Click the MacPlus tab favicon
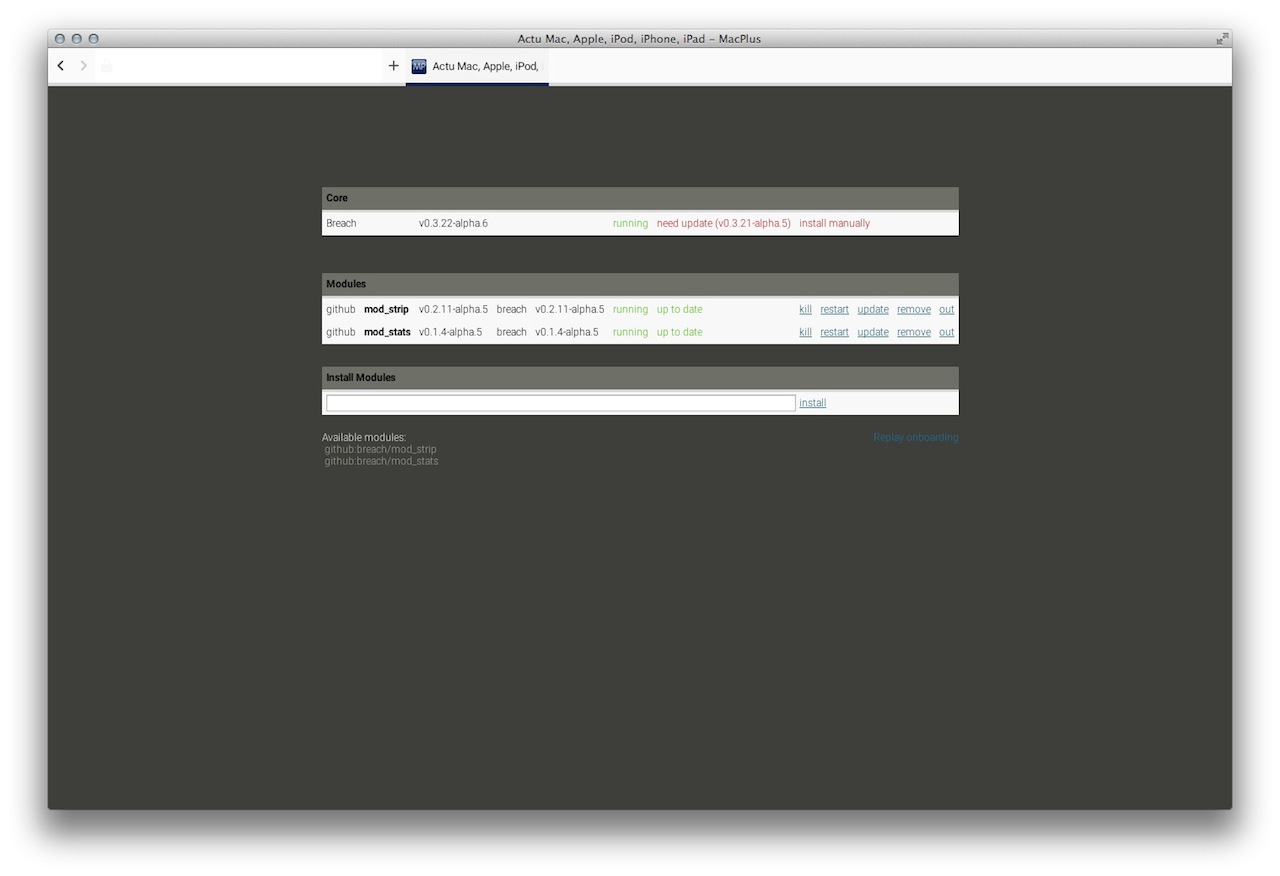The height and width of the screenshot is (876, 1280). tap(419, 66)
